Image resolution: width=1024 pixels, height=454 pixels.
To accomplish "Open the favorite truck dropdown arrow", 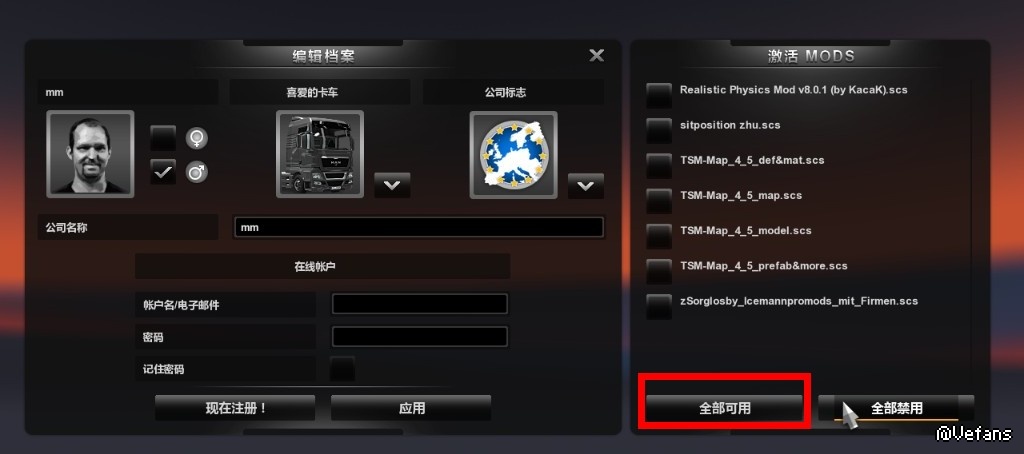I will coord(392,186).
